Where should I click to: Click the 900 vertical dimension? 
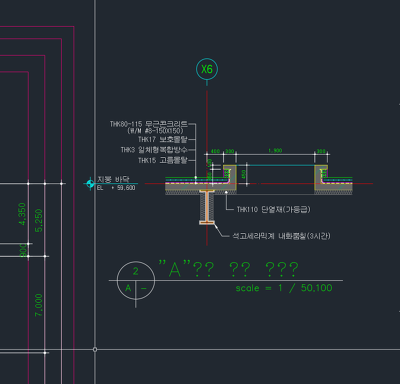(23, 250)
